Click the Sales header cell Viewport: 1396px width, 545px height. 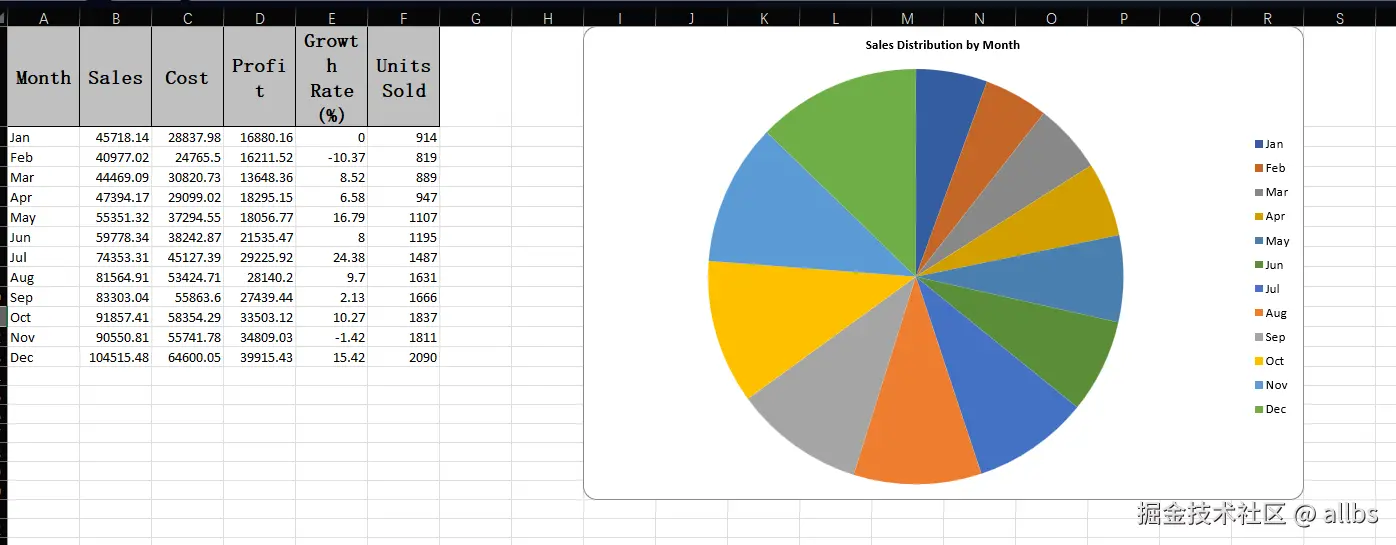tap(115, 77)
